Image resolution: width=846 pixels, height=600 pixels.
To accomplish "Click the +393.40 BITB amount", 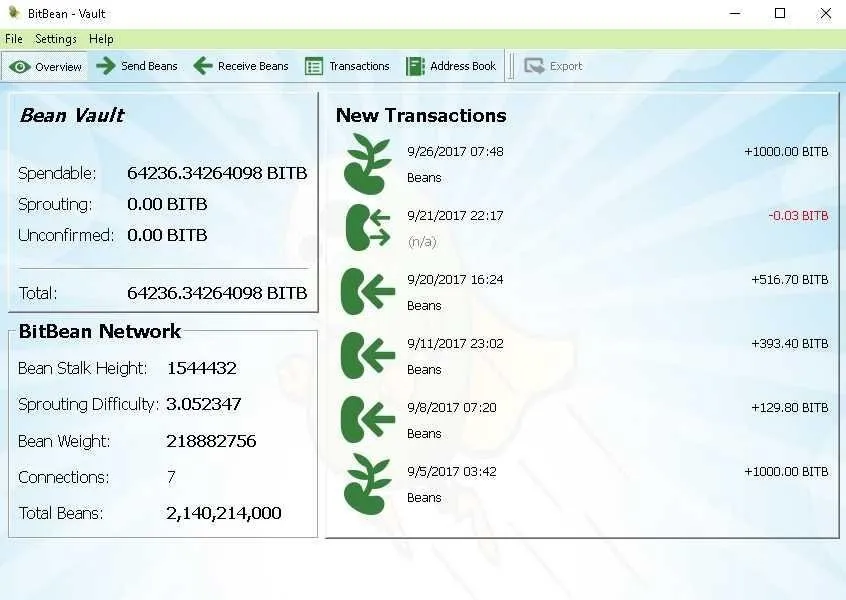I will [790, 344].
